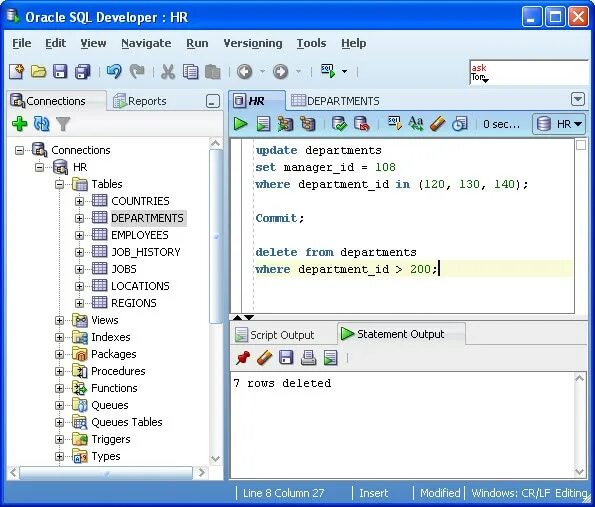This screenshot has width=595, height=507.
Task: Click the New file icon in main toolbar
Action: (x=17, y=71)
